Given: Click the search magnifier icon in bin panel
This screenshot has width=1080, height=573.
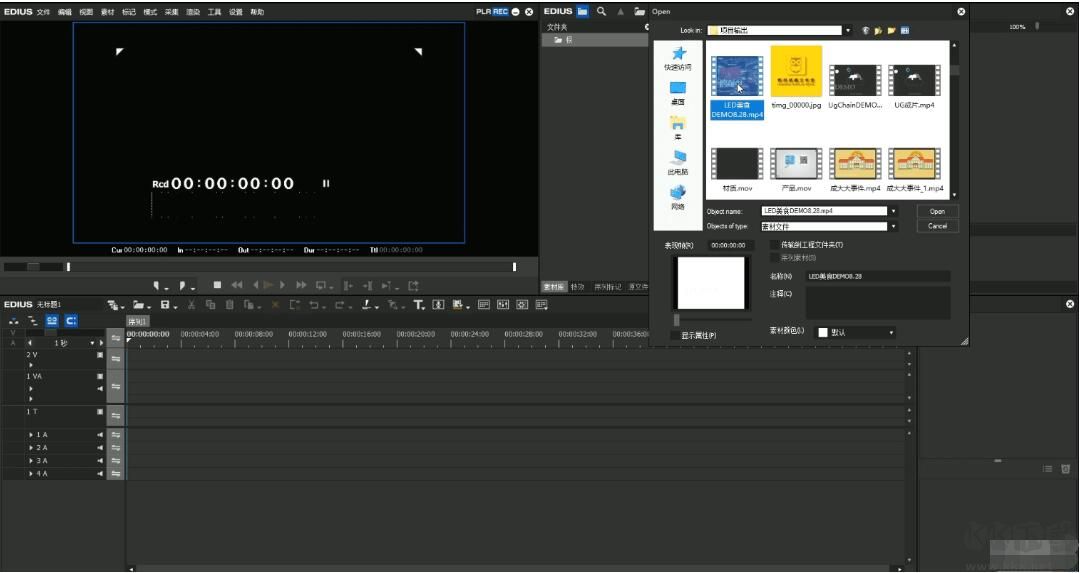Looking at the screenshot, I should [x=601, y=12].
